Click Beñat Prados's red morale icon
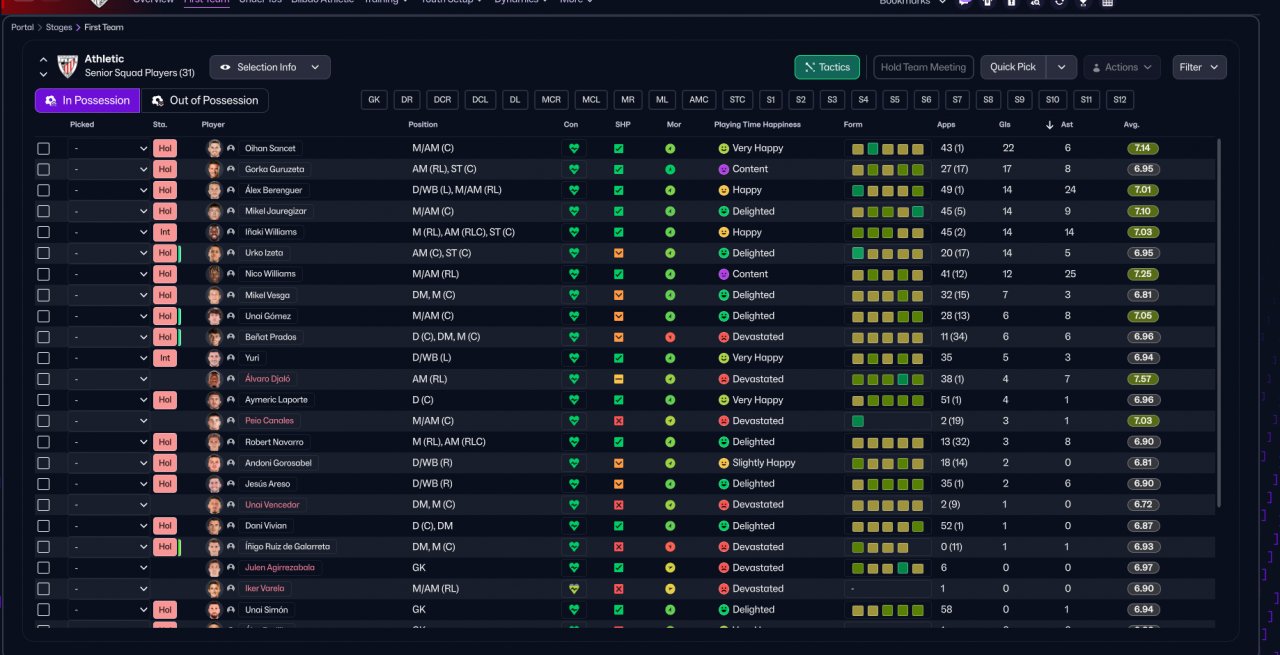Viewport: 1280px width, 655px height. (670, 337)
